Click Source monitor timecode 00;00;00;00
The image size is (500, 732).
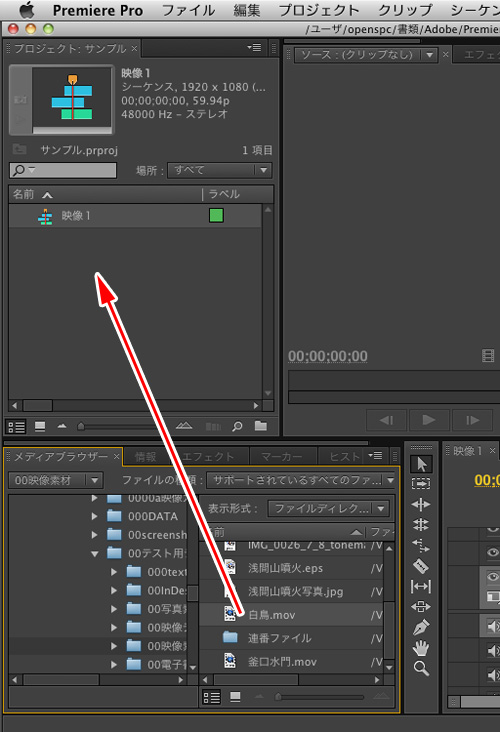click(x=328, y=356)
